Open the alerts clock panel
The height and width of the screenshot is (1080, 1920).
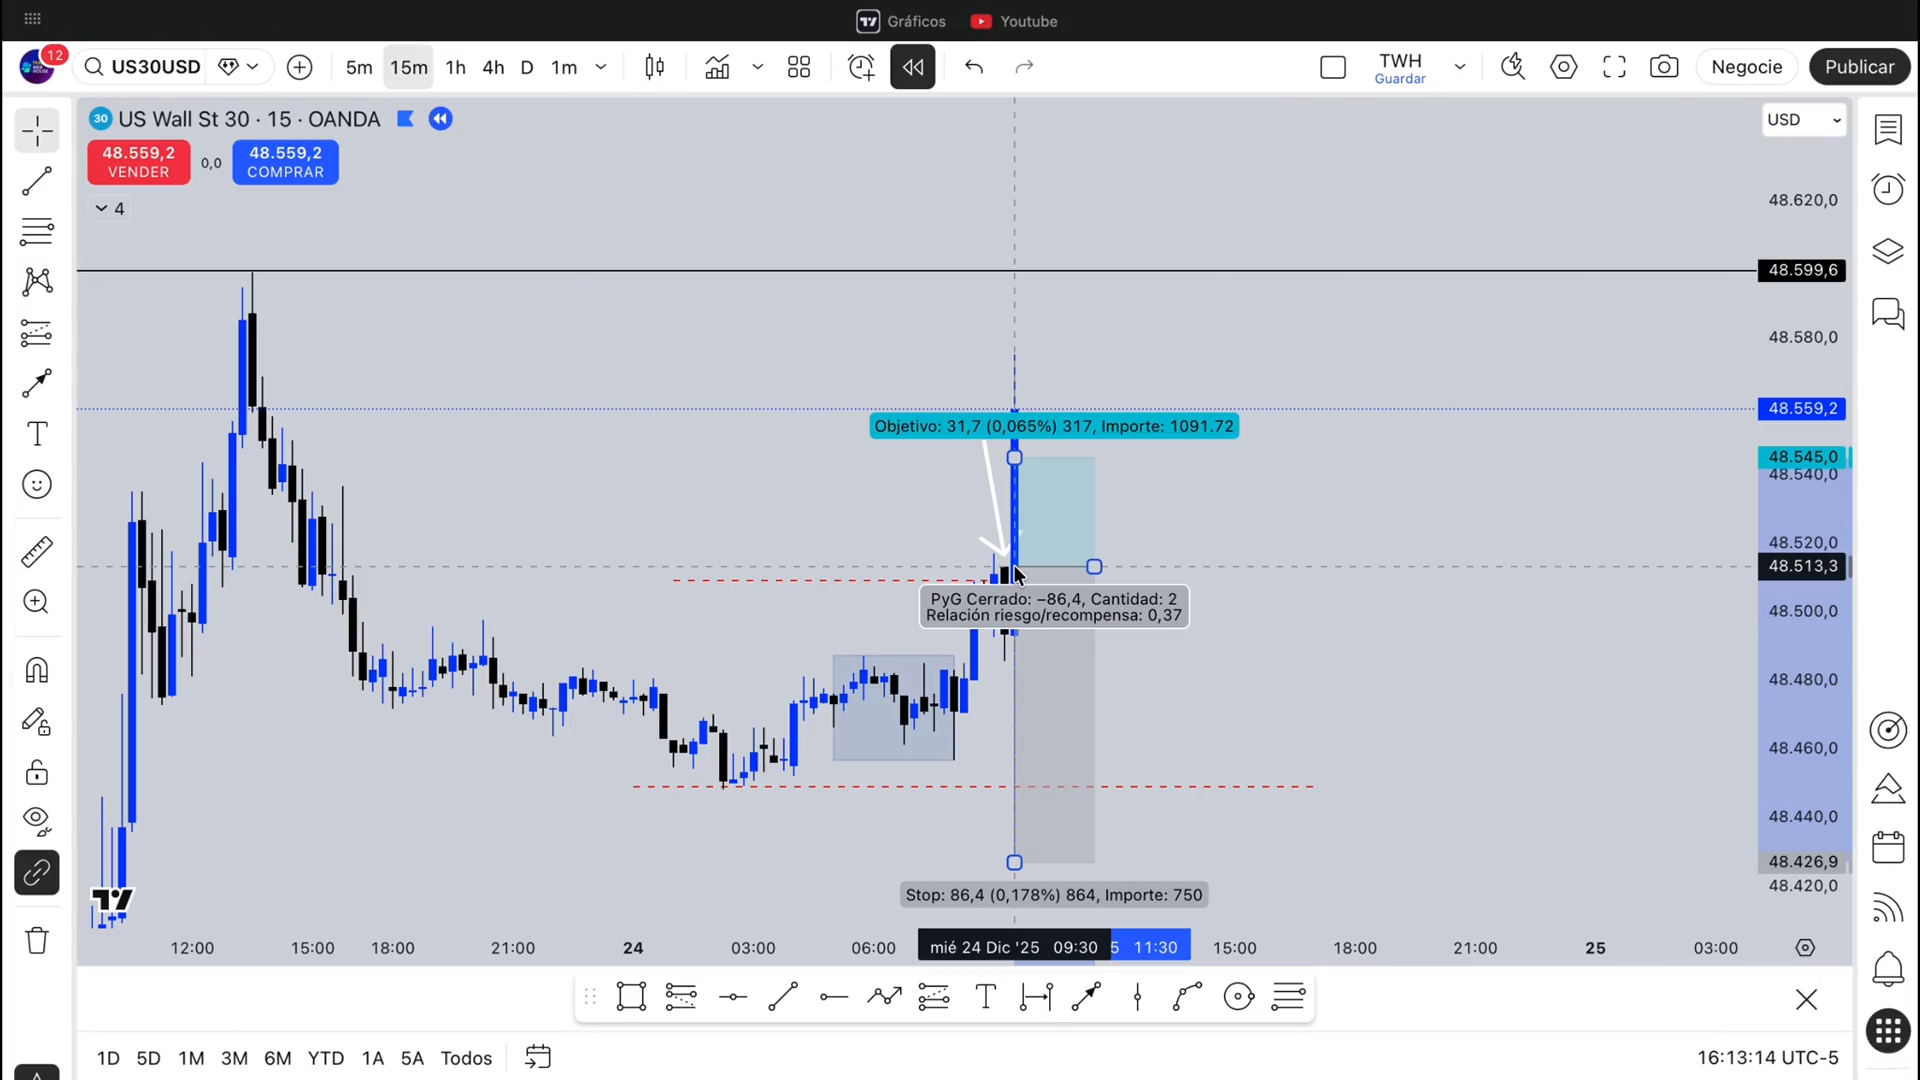(1888, 189)
